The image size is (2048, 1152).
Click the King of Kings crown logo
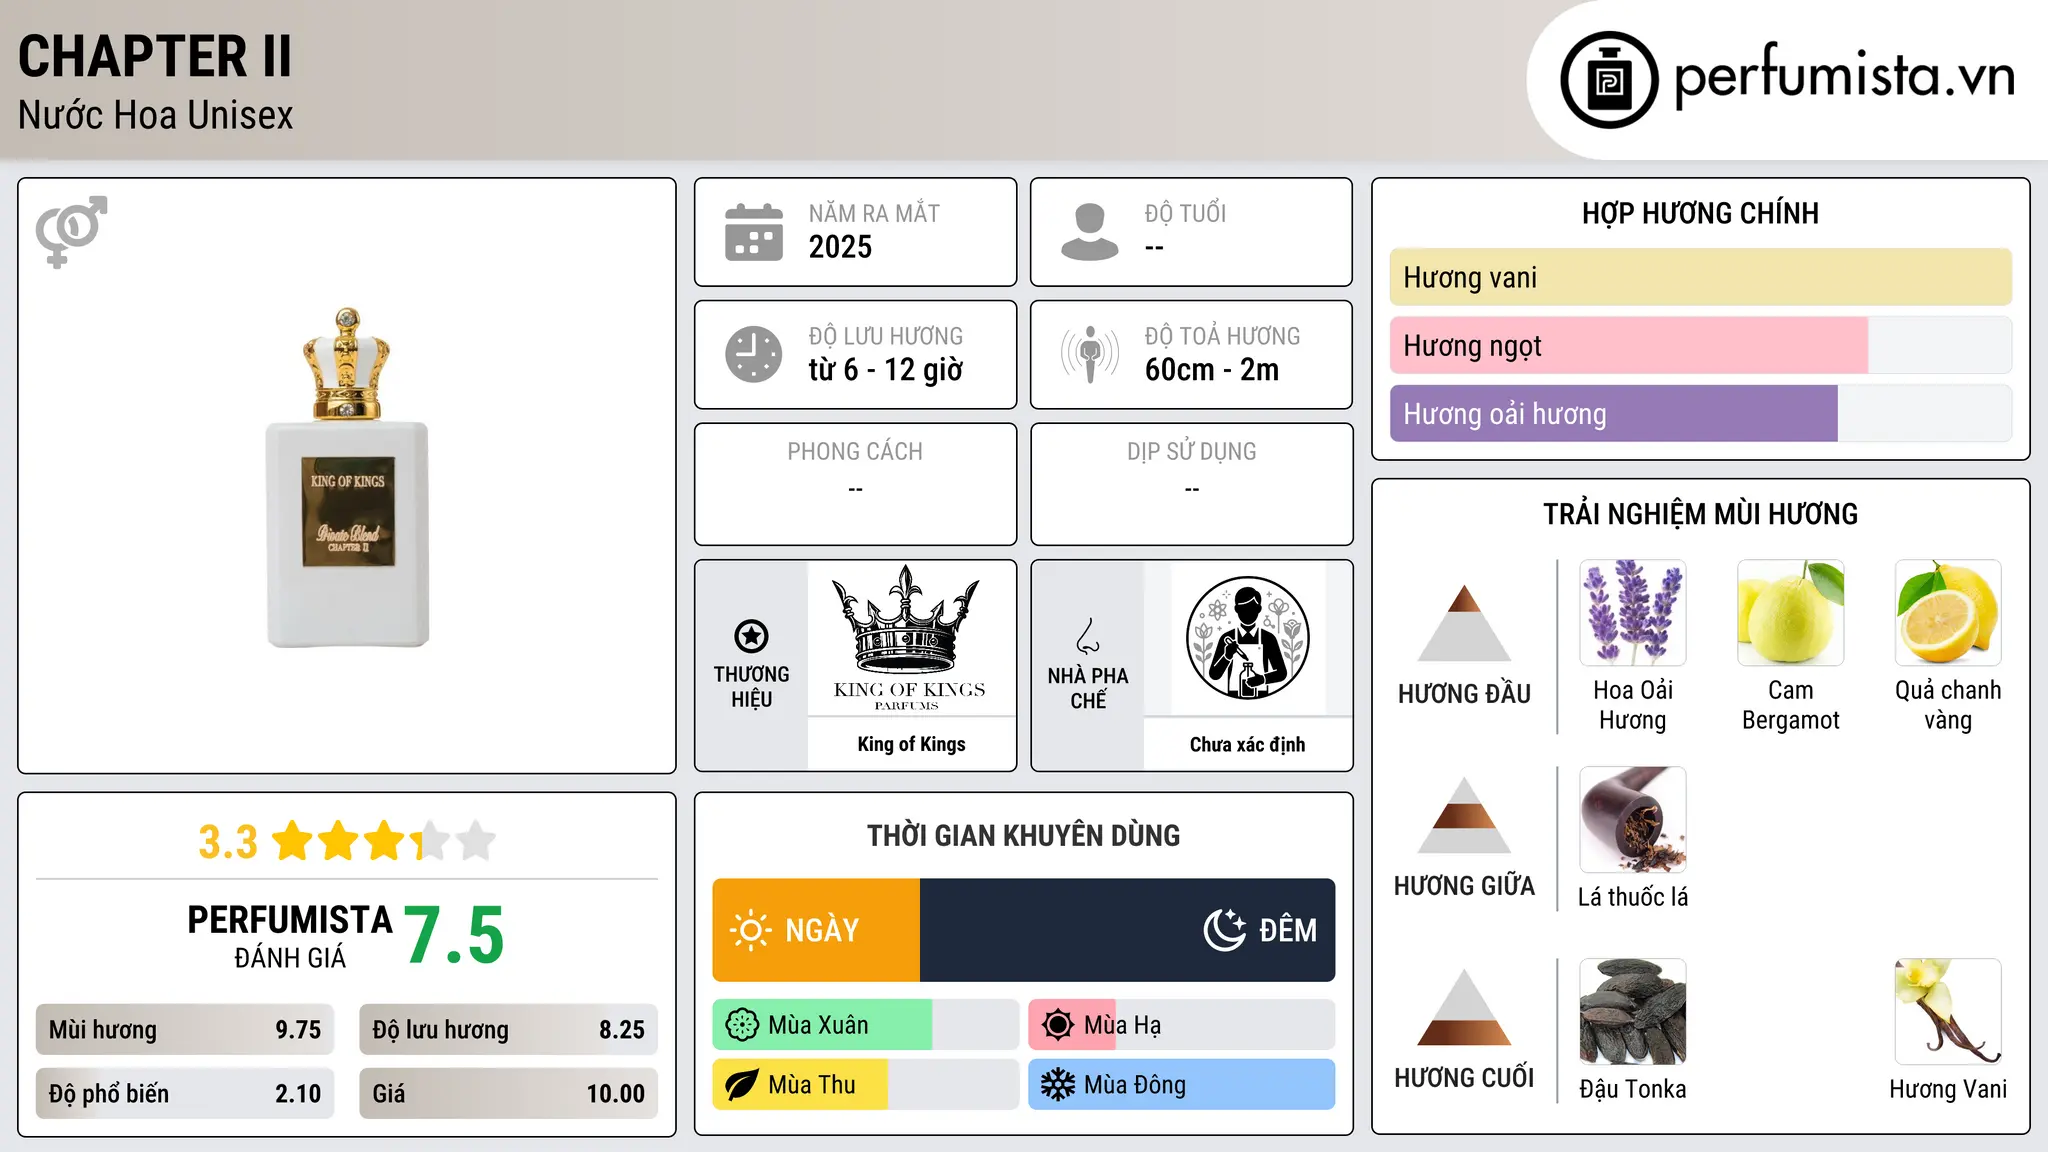(x=910, y=638)
